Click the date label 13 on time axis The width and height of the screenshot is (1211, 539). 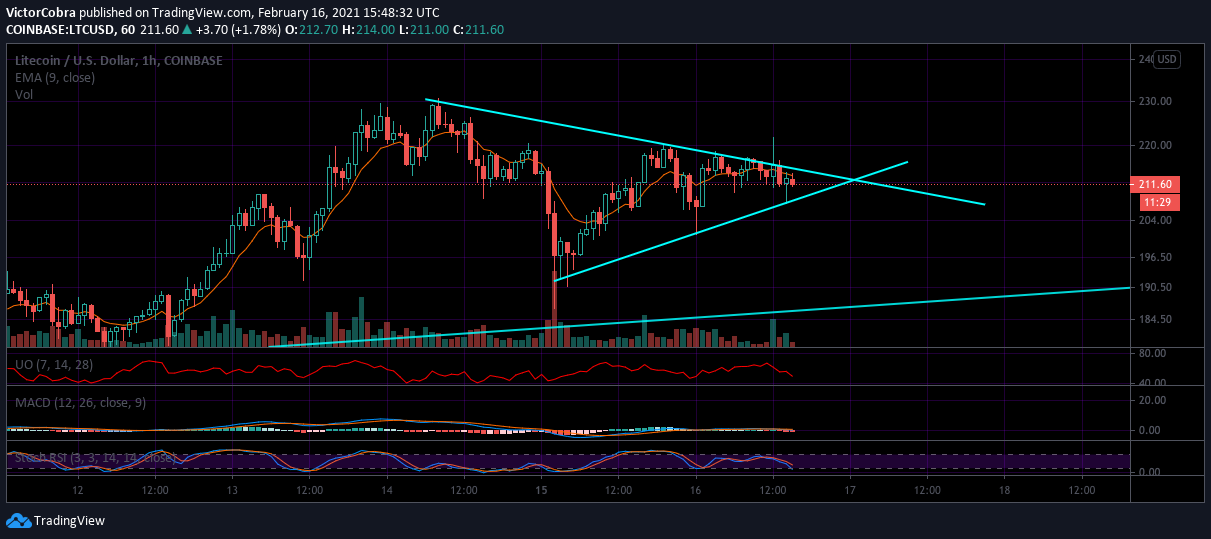[x=231, y=492]
